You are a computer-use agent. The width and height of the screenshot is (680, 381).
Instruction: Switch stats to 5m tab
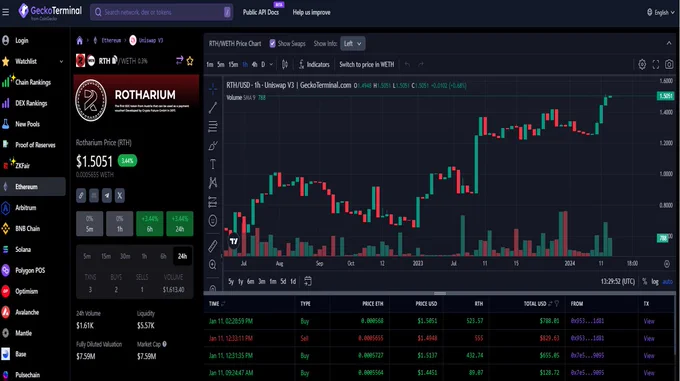pyautogui.click(x=87, y=256)
